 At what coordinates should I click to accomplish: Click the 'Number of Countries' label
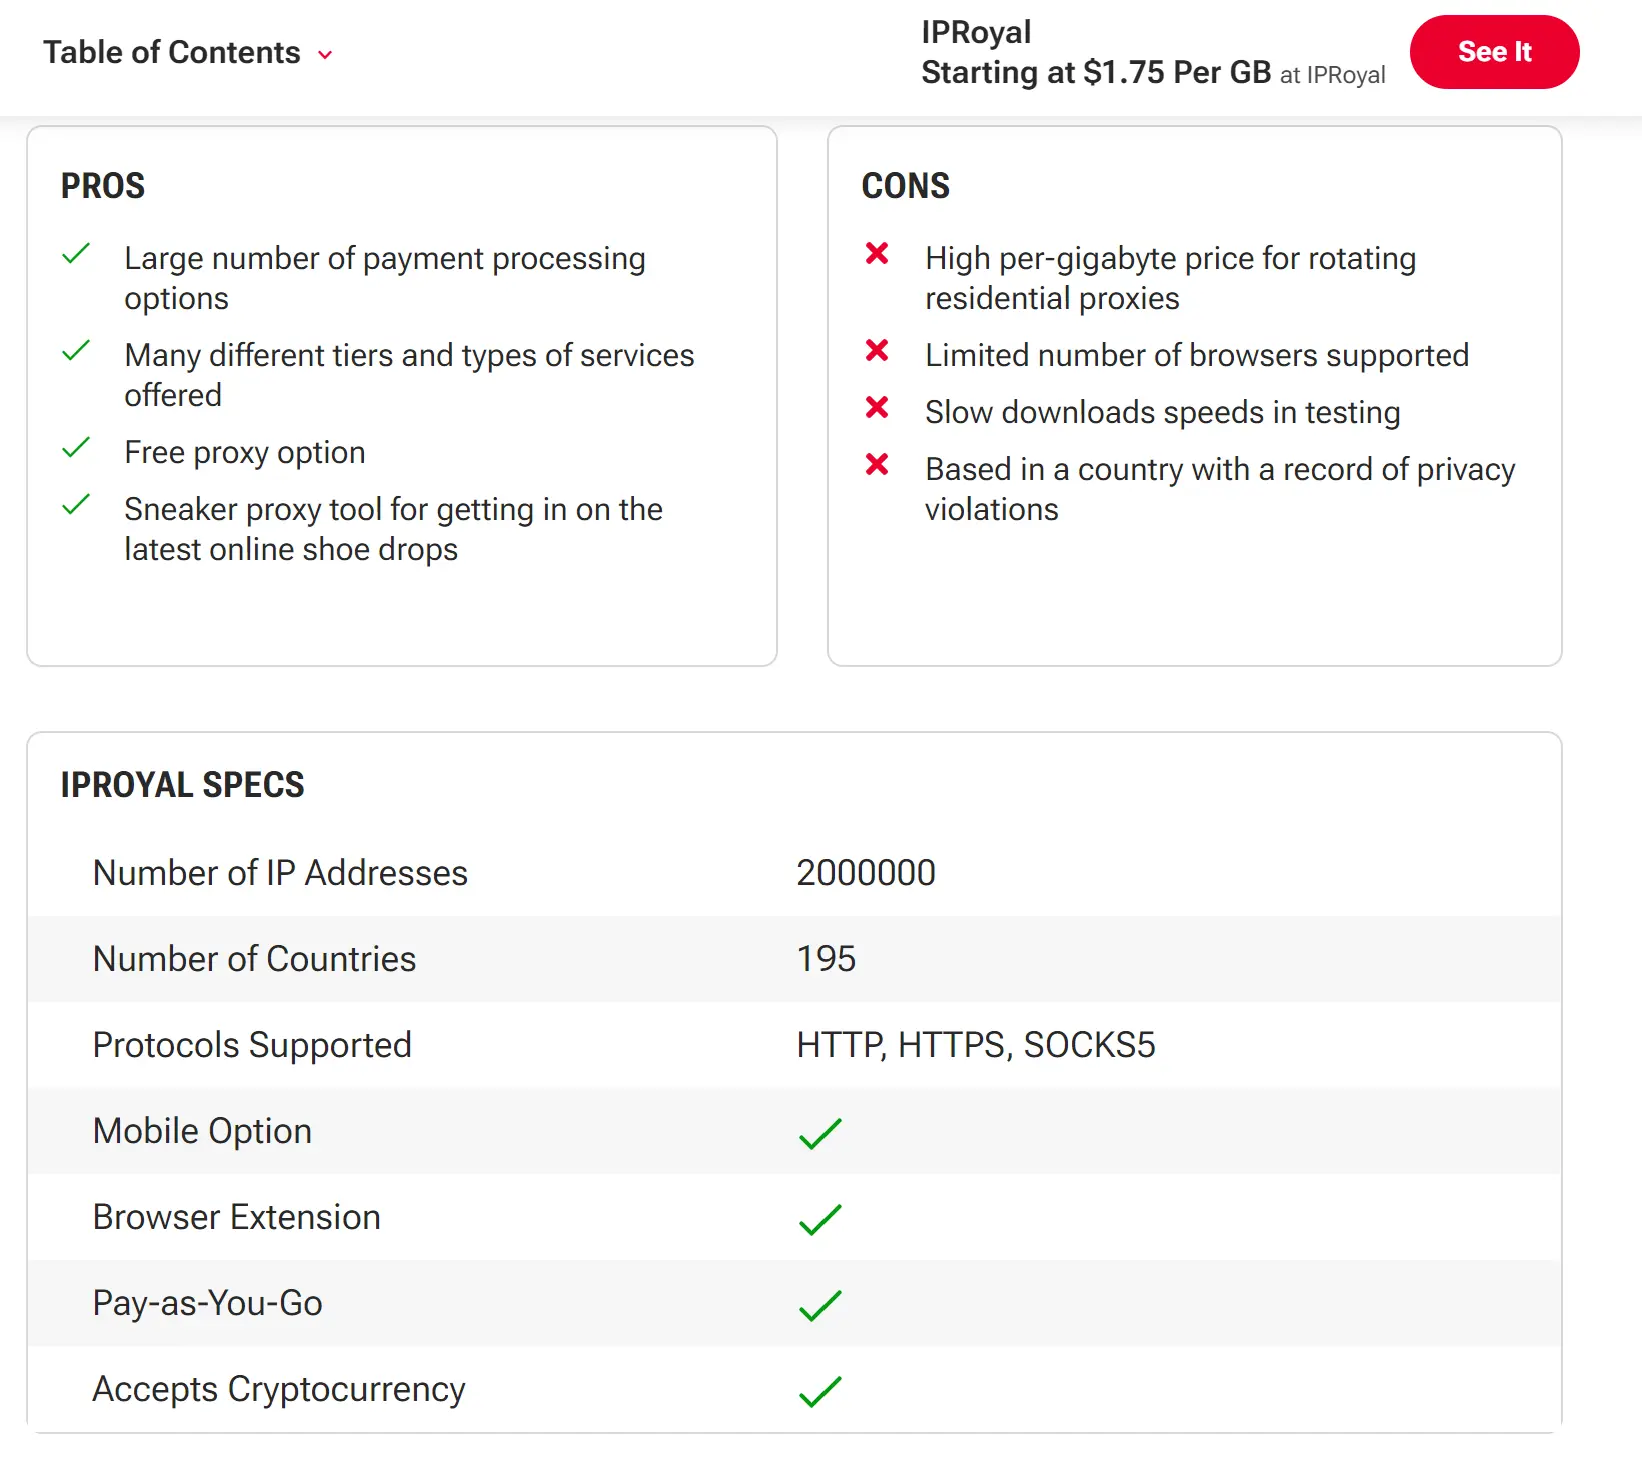point(254,959)
